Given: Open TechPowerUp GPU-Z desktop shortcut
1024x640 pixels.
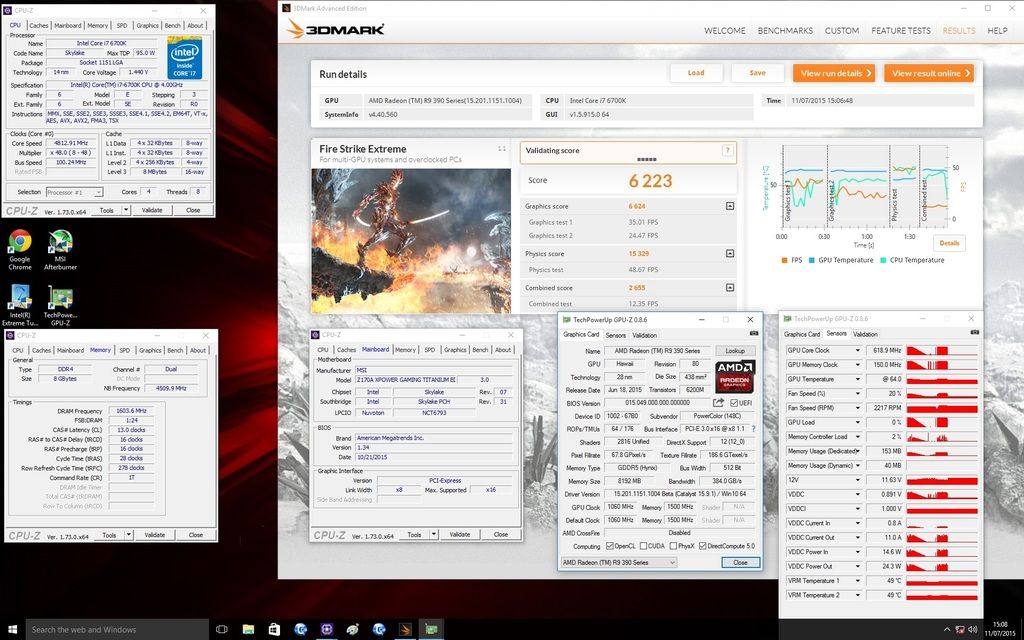Looking at the screenshot, I should point(60,298).
